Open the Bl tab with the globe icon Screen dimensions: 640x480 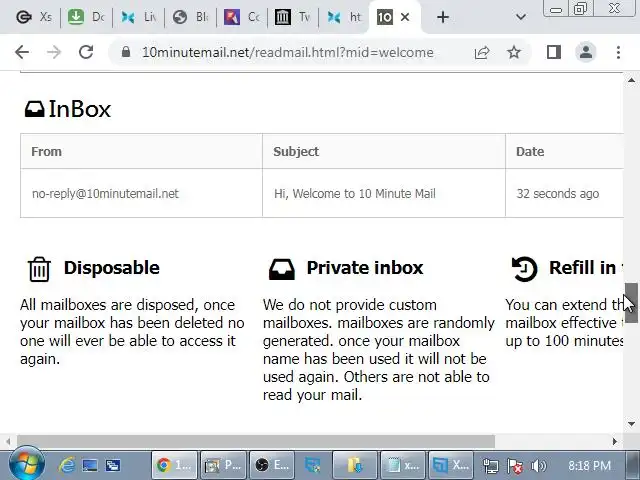tap(190, 17)
